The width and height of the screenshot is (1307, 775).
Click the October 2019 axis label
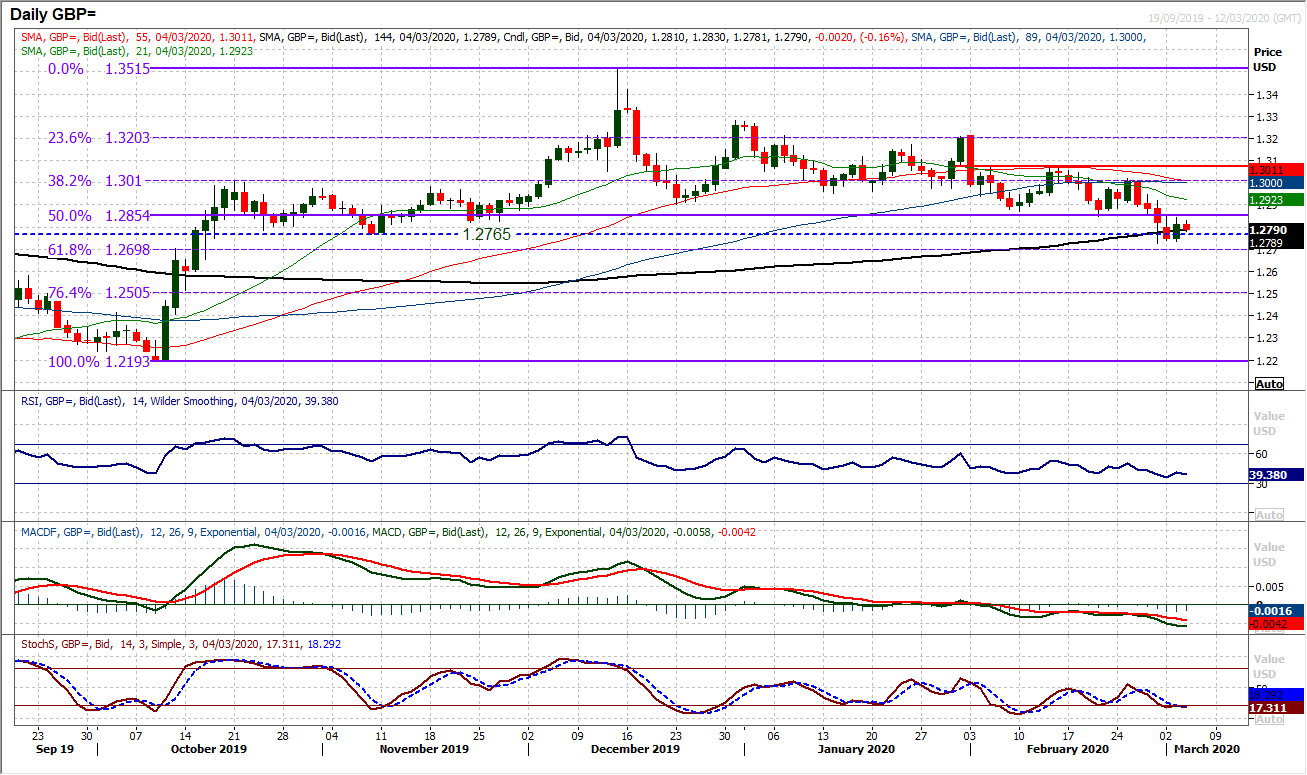(x=209, y=749)
